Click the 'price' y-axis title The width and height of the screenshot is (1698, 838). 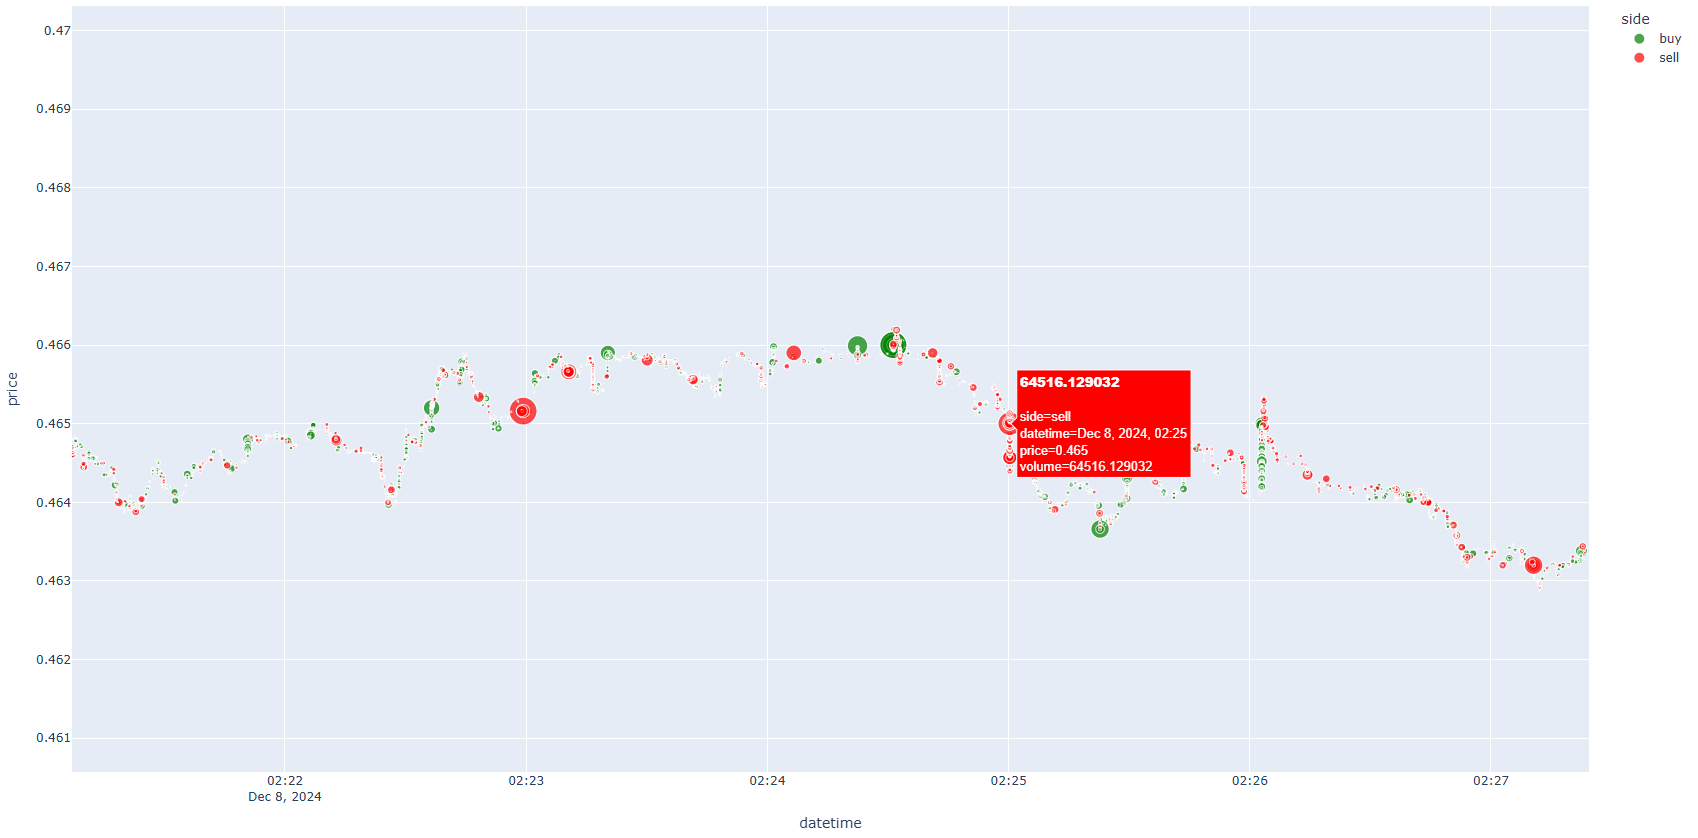tap(13, 388)
